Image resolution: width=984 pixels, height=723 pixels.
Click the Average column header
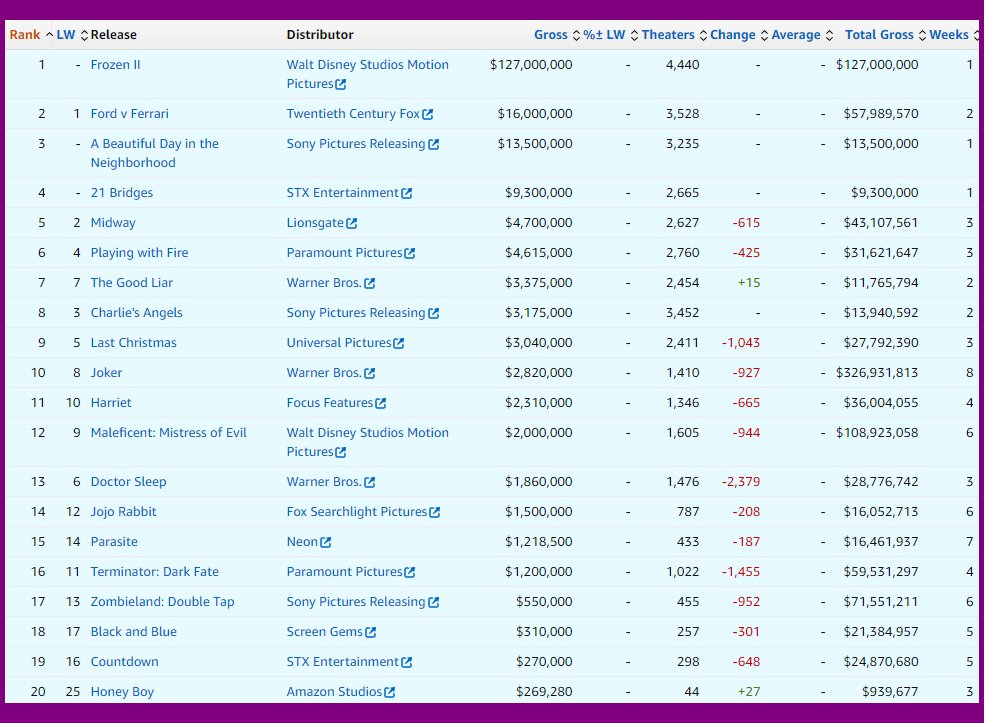[x=796, y=35]
